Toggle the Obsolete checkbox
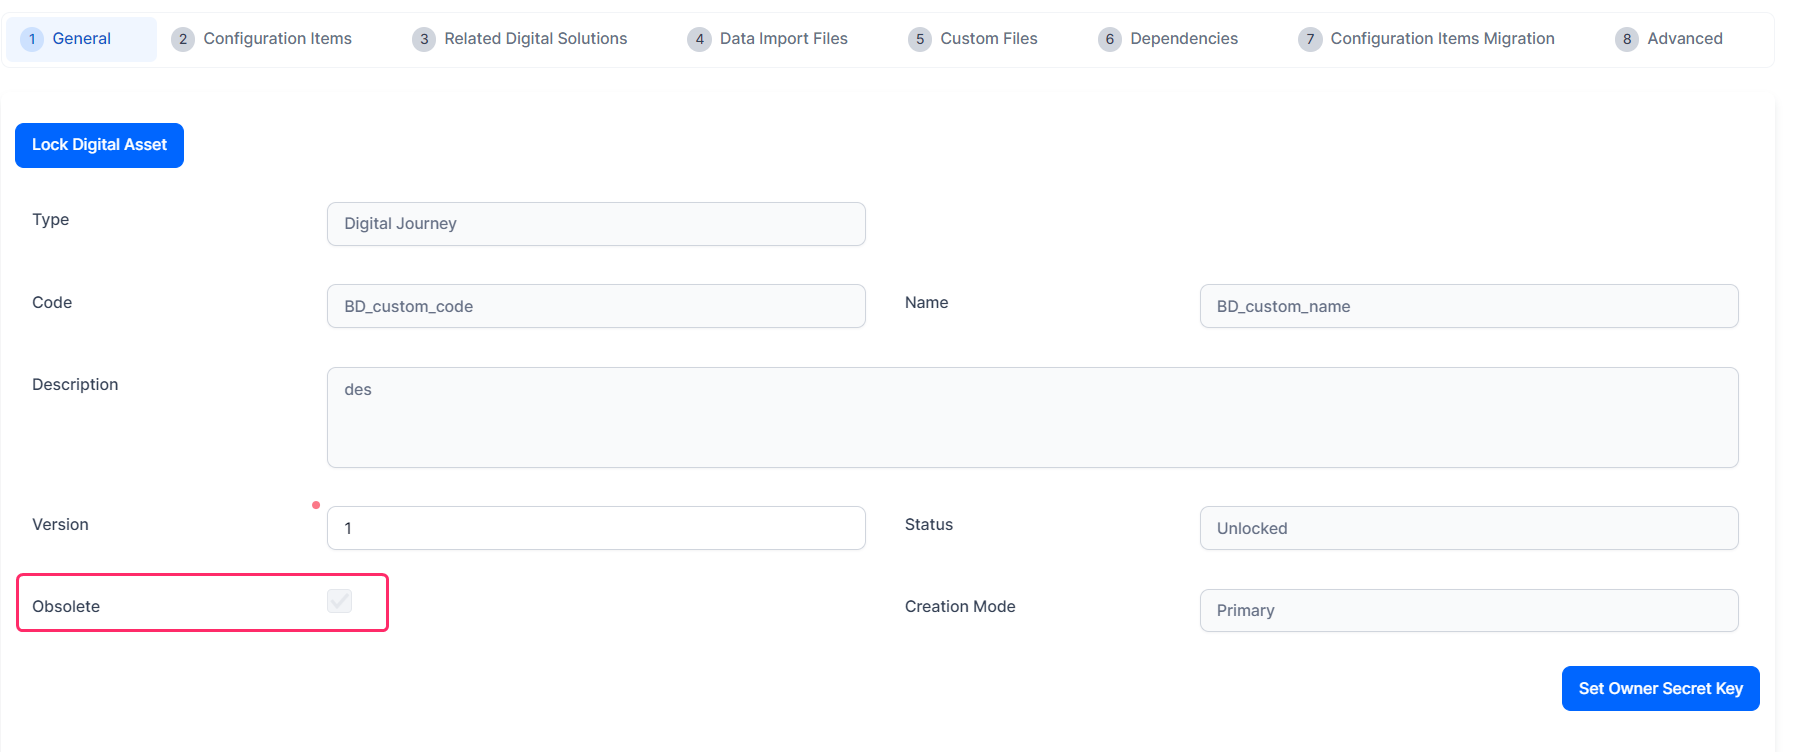The height and width of the screenshot is (752, 1797). tap(340, 601)
